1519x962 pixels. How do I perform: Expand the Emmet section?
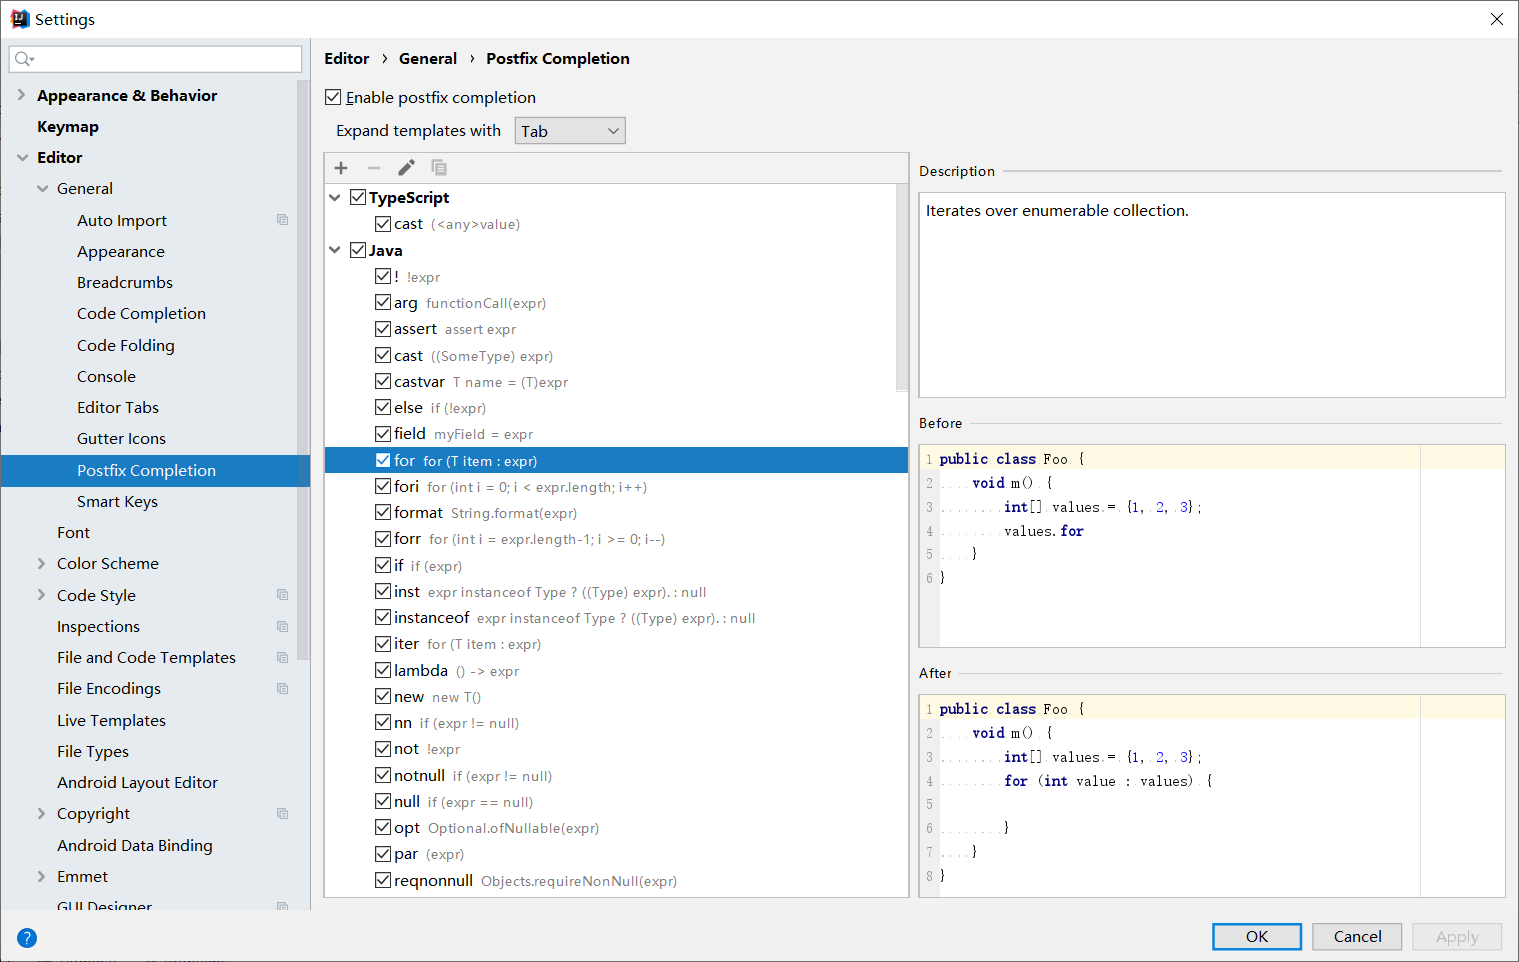pos(41,877)
